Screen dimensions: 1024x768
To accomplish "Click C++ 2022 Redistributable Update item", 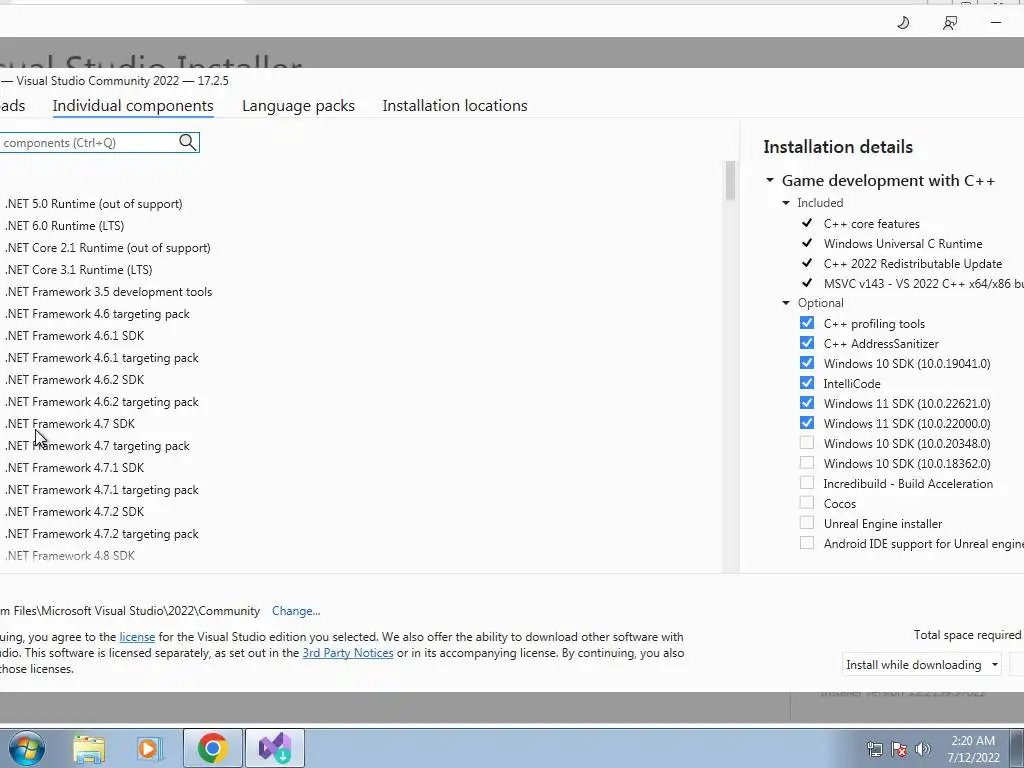I will click(912, 264).
